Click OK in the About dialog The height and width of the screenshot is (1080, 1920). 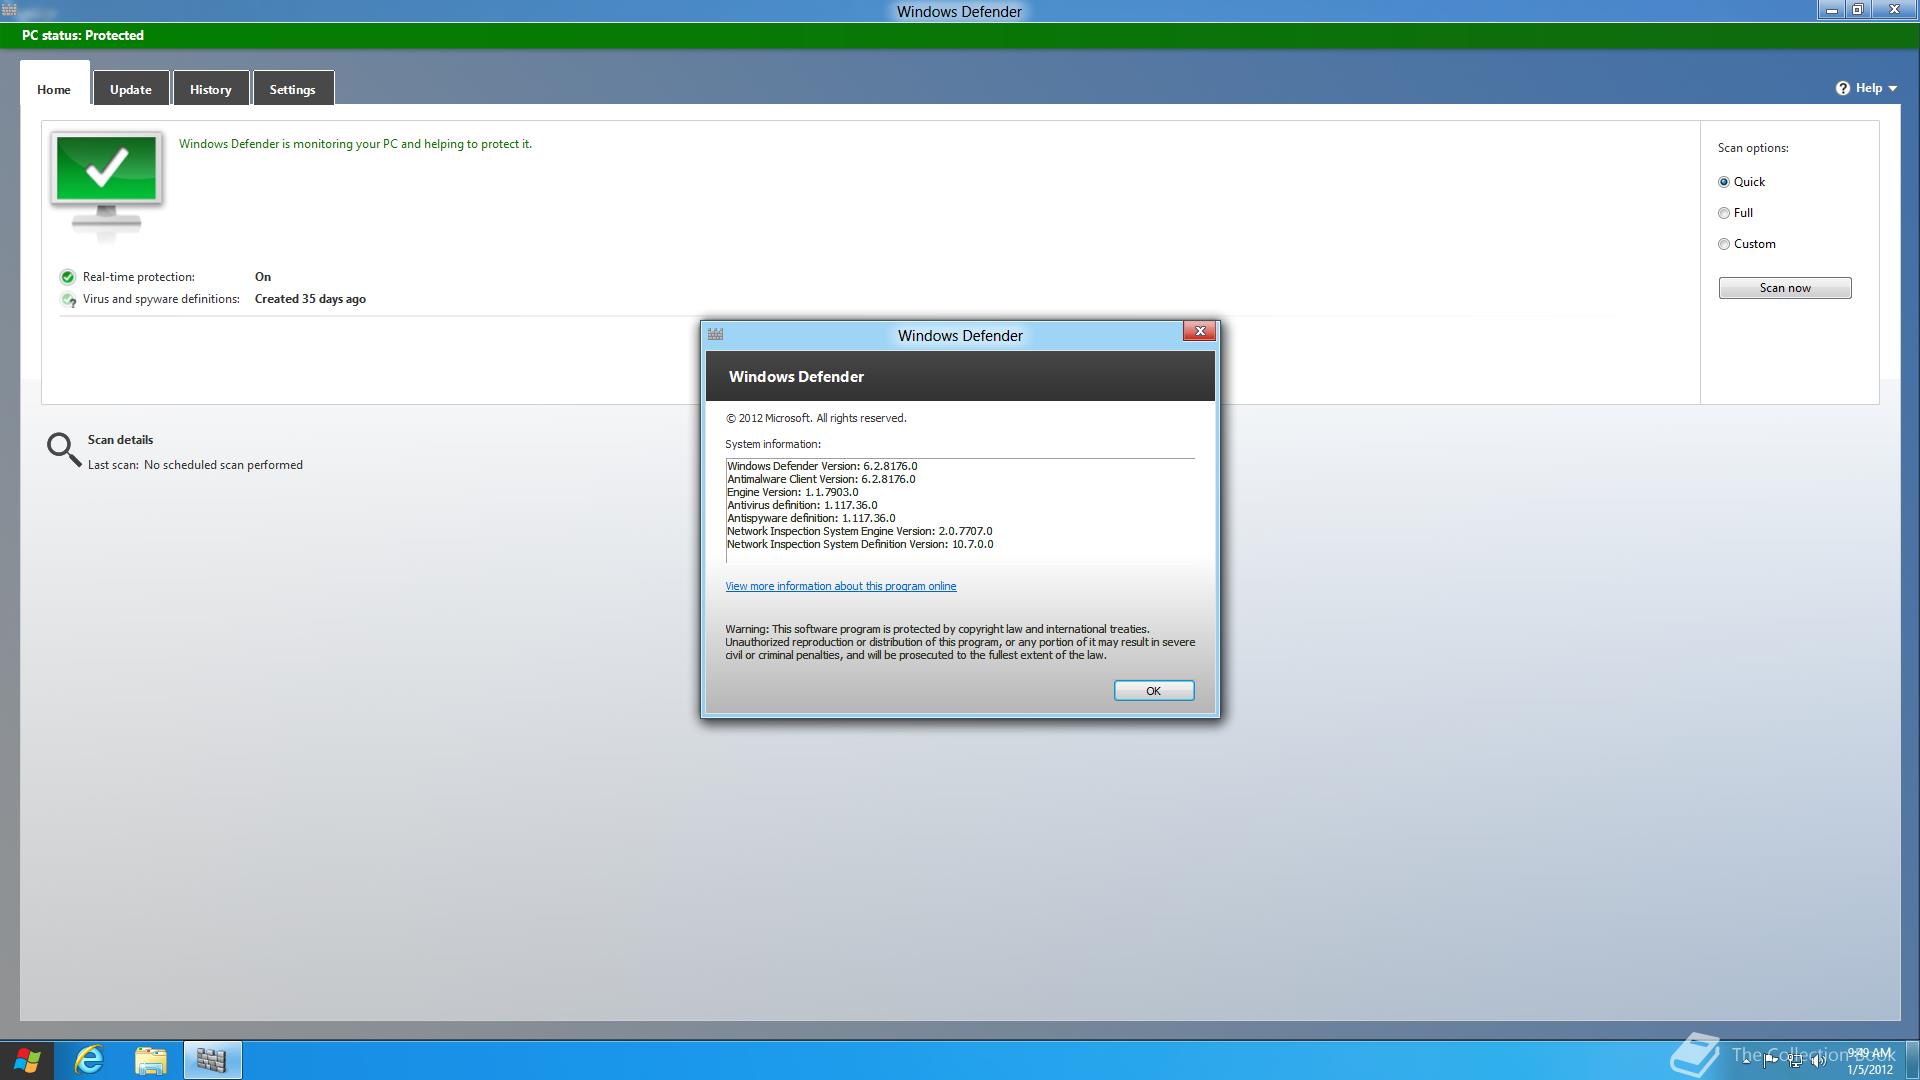click(x=1154, y=691)
